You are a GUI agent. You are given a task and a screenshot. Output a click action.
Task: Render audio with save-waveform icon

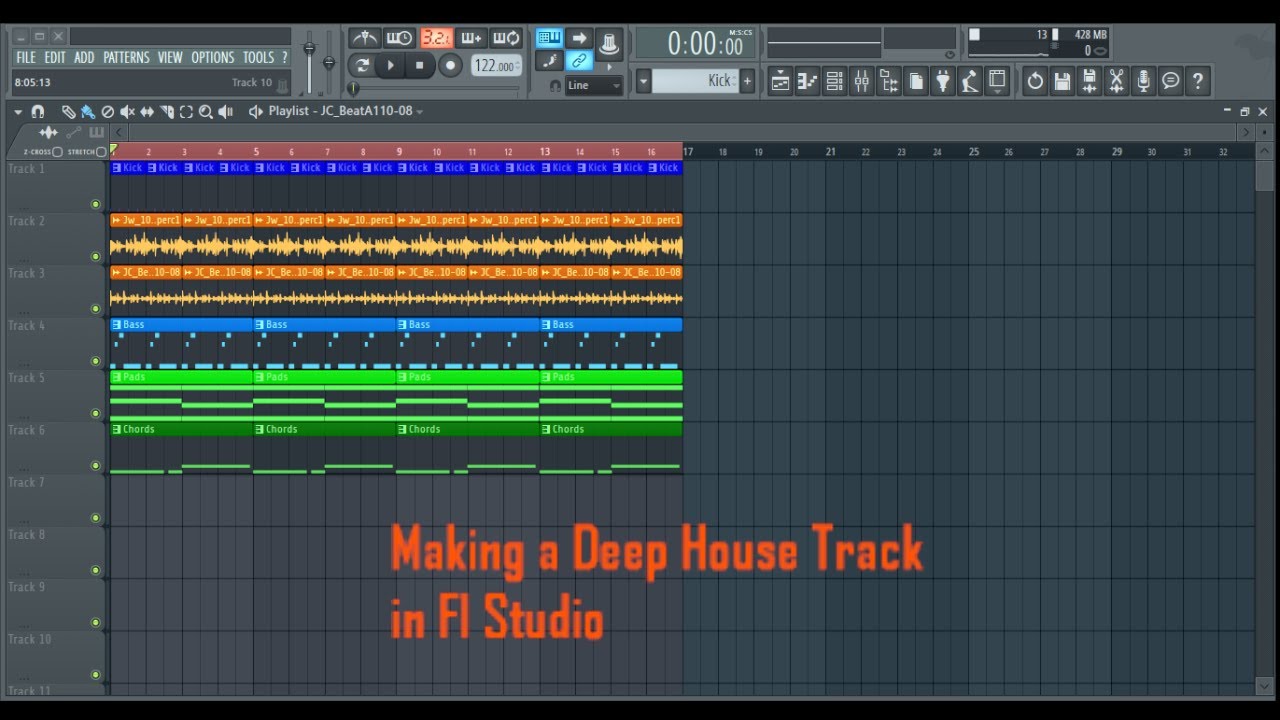coord(1090,81)
